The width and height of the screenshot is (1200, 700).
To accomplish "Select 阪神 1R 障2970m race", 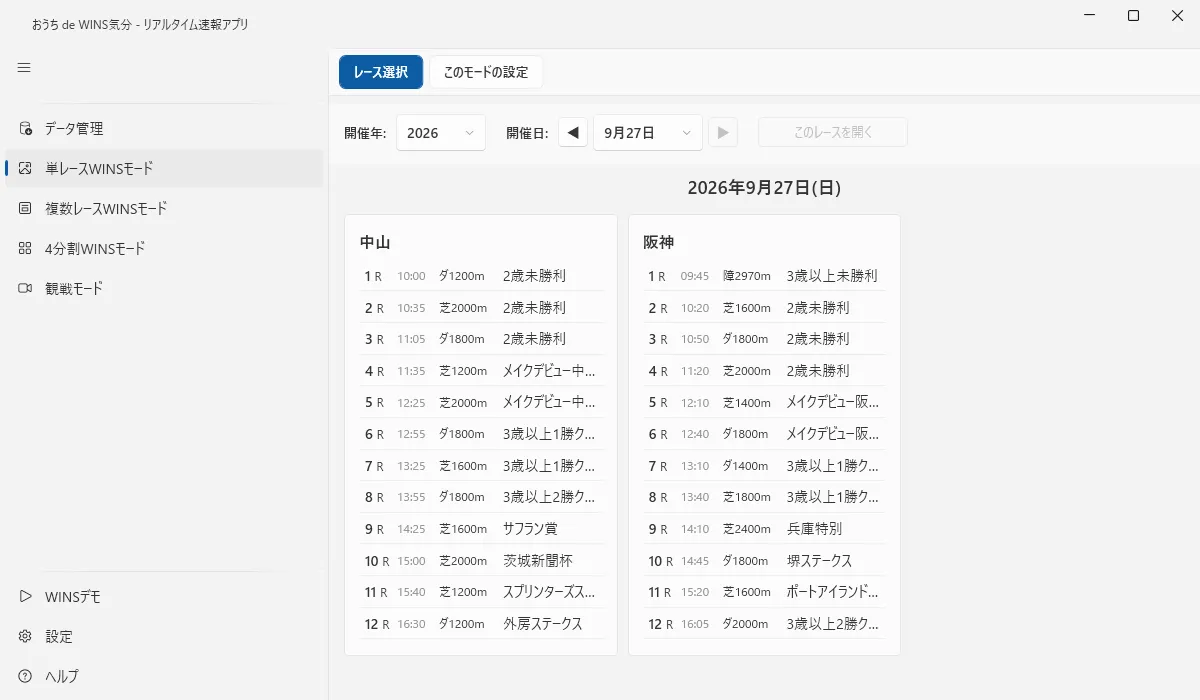I will 764,276.
